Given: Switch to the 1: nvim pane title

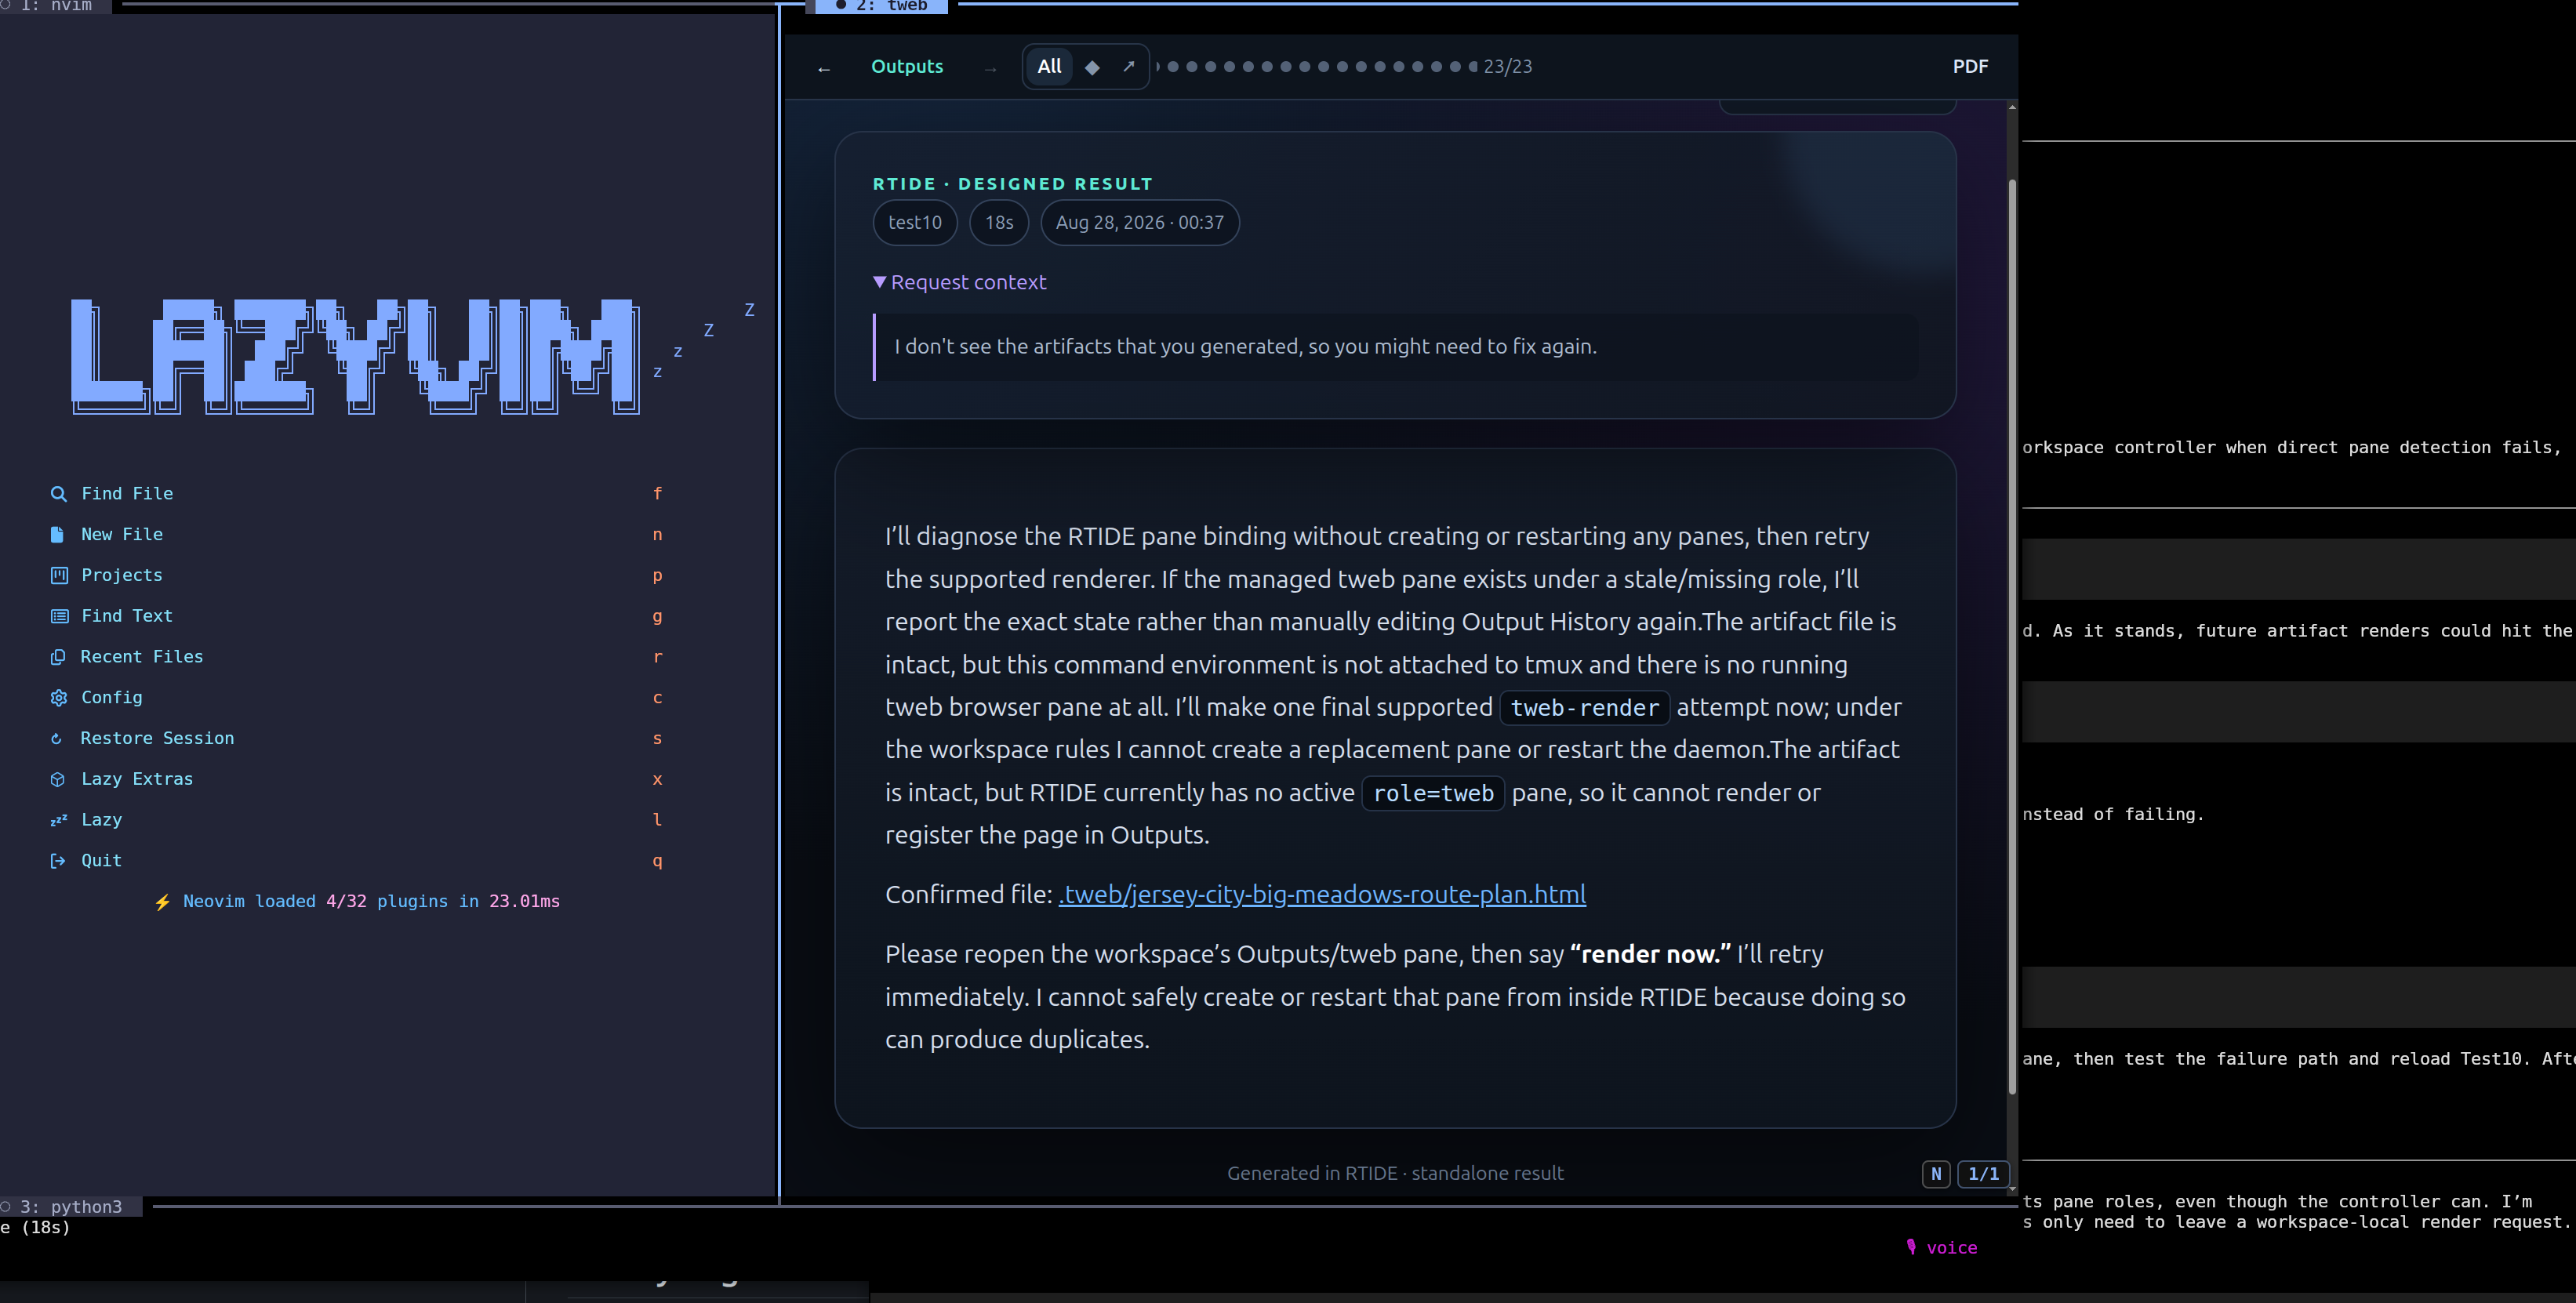Looking at the screenshot, I should point(56,6).
